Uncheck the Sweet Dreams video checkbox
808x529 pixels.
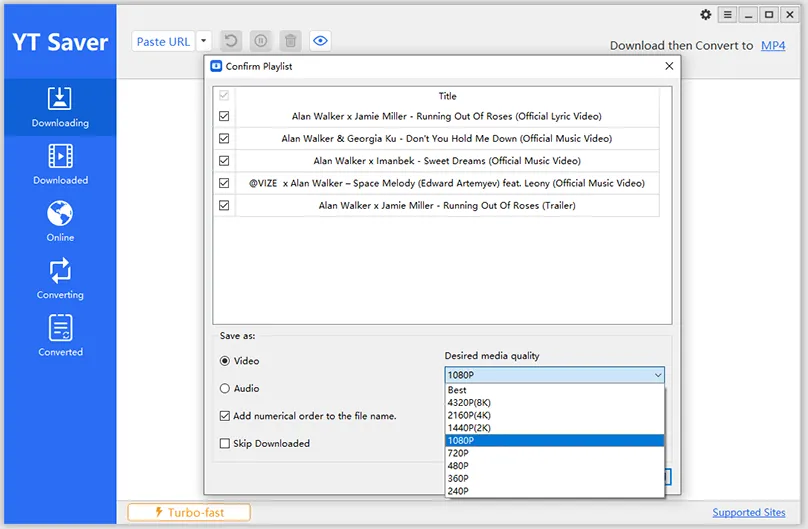[224, 161]
